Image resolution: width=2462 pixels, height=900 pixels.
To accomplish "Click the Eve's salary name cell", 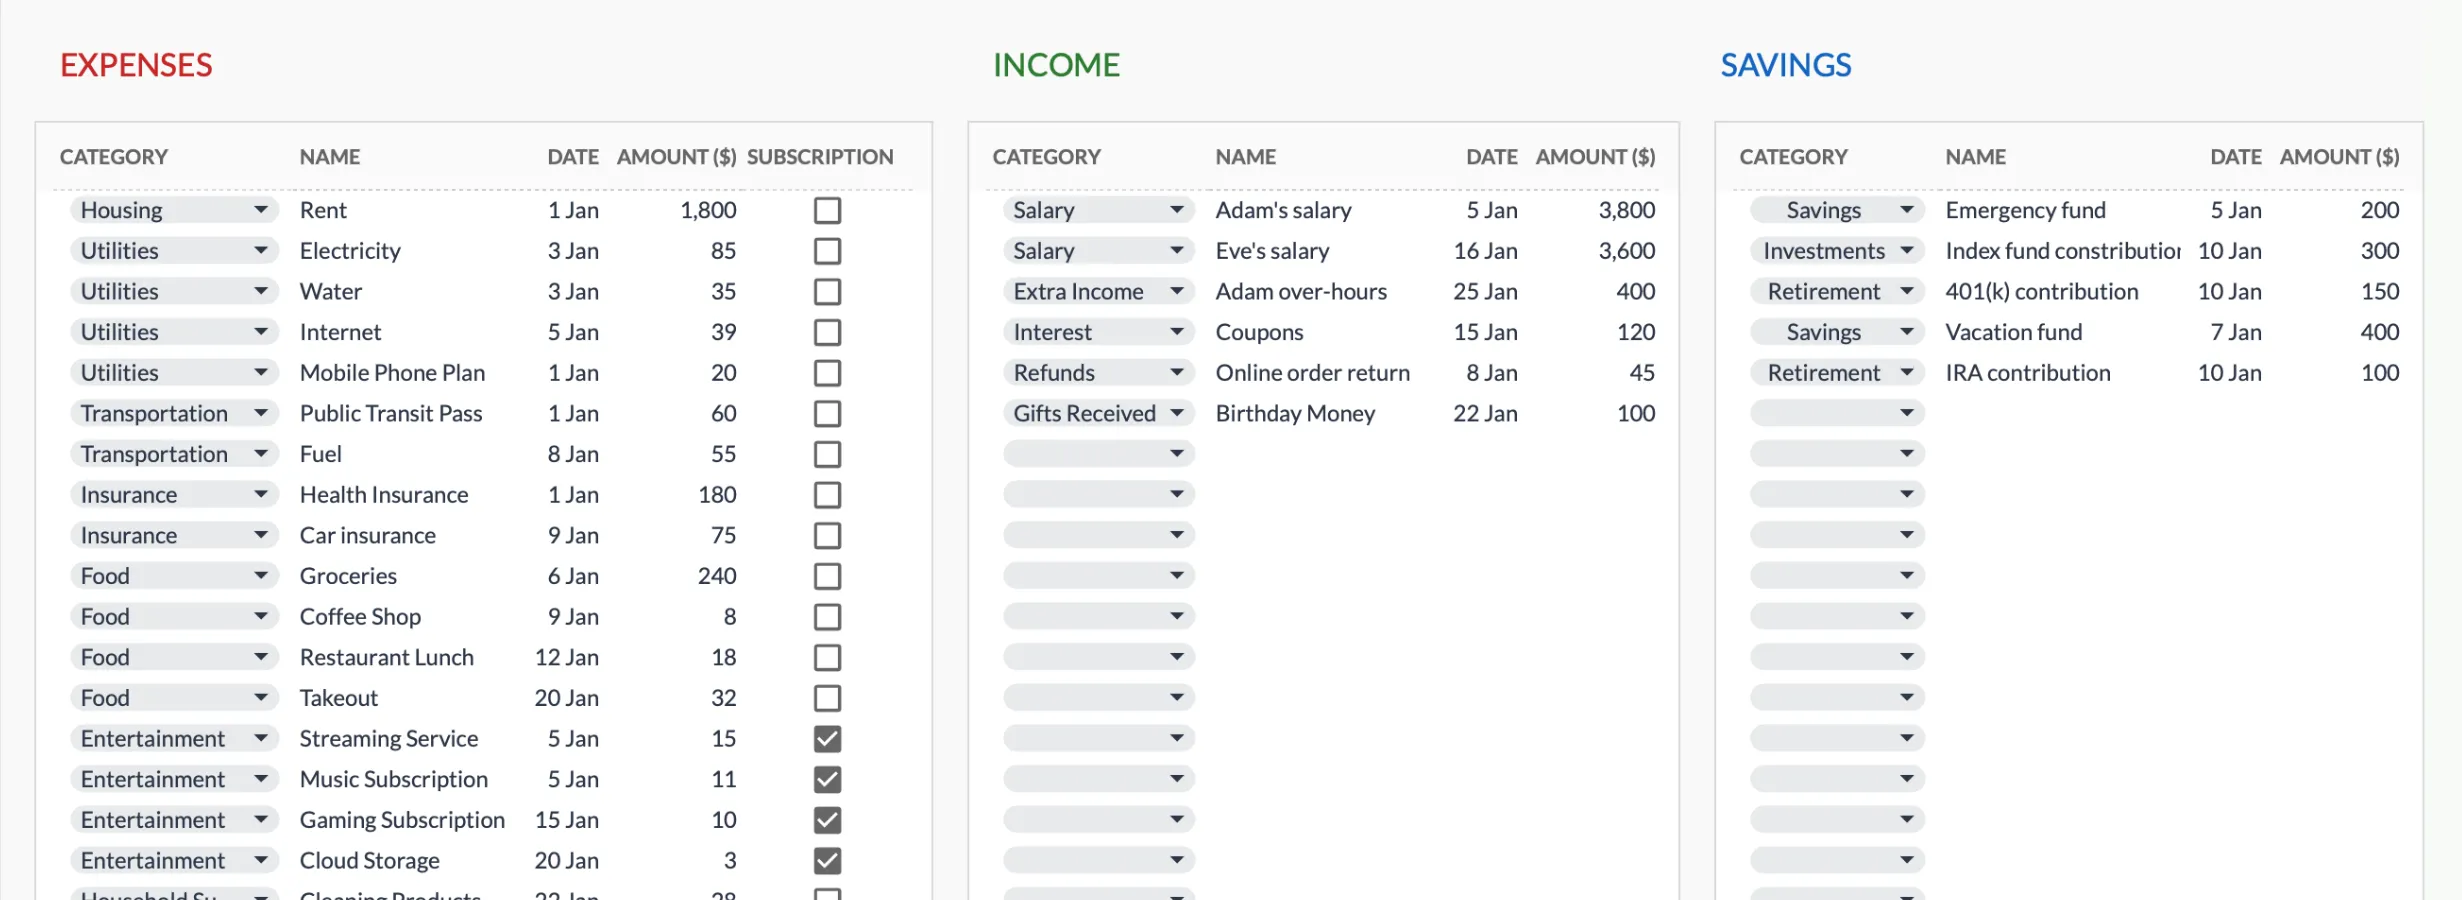I will click(x=1272, y=251).
